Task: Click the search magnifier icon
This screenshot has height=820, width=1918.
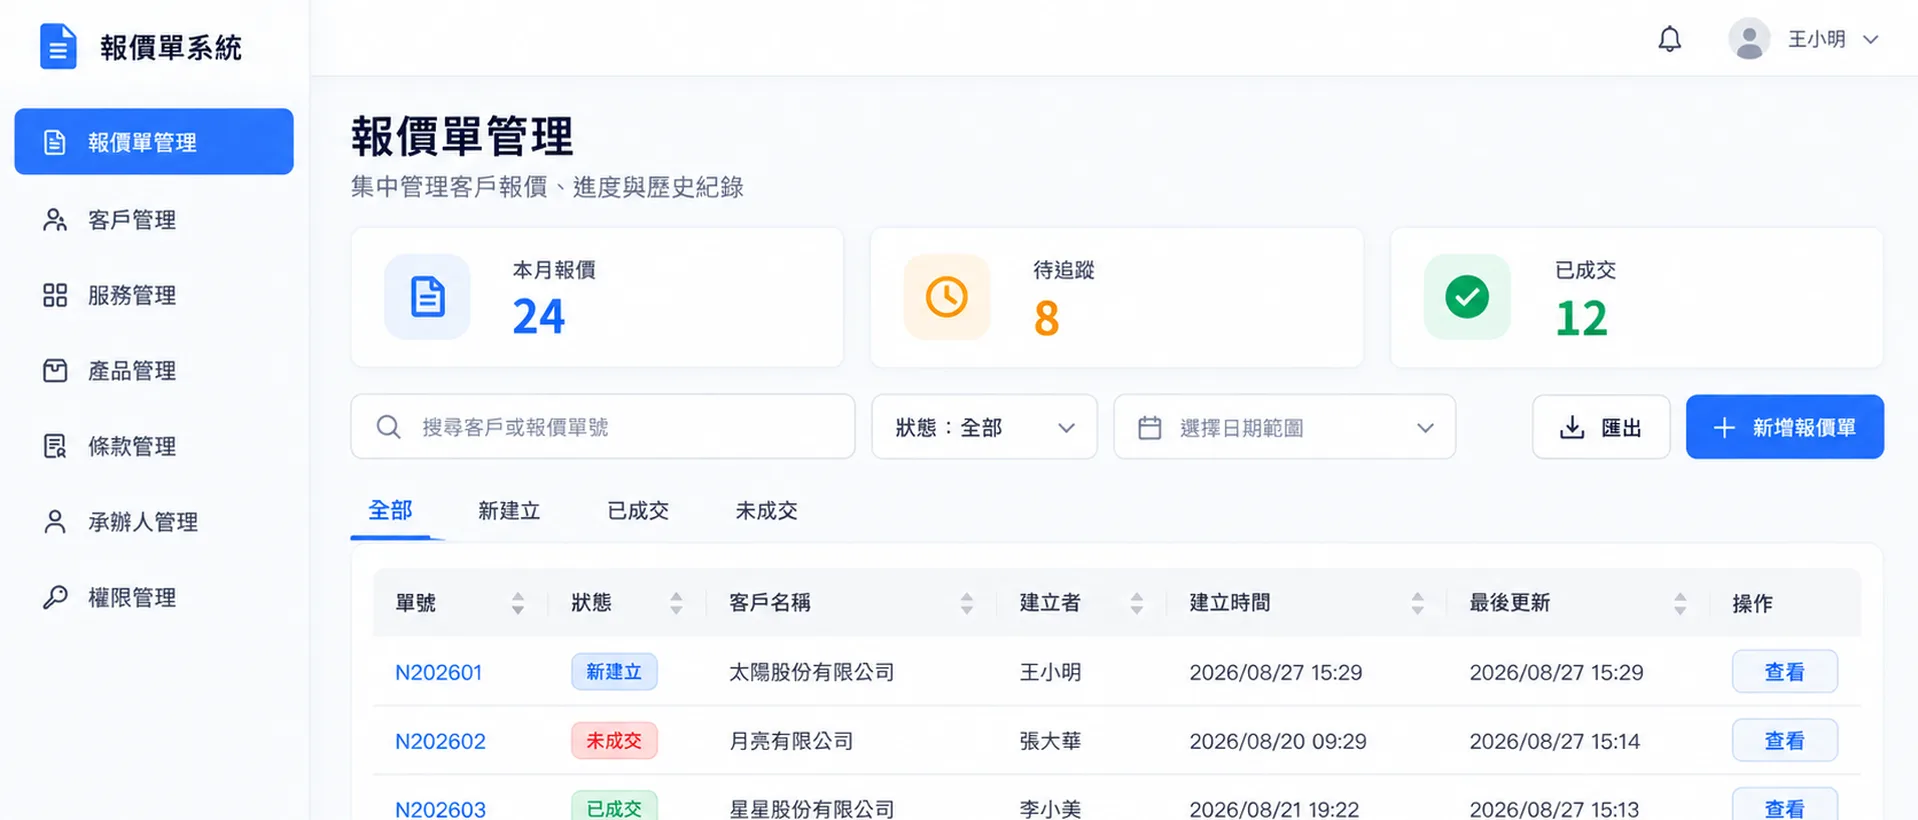Action: tap(388, 427)
